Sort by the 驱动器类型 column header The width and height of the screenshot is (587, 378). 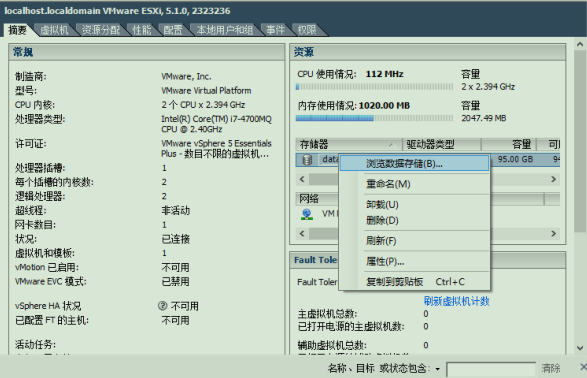click(x=442, y=144)
